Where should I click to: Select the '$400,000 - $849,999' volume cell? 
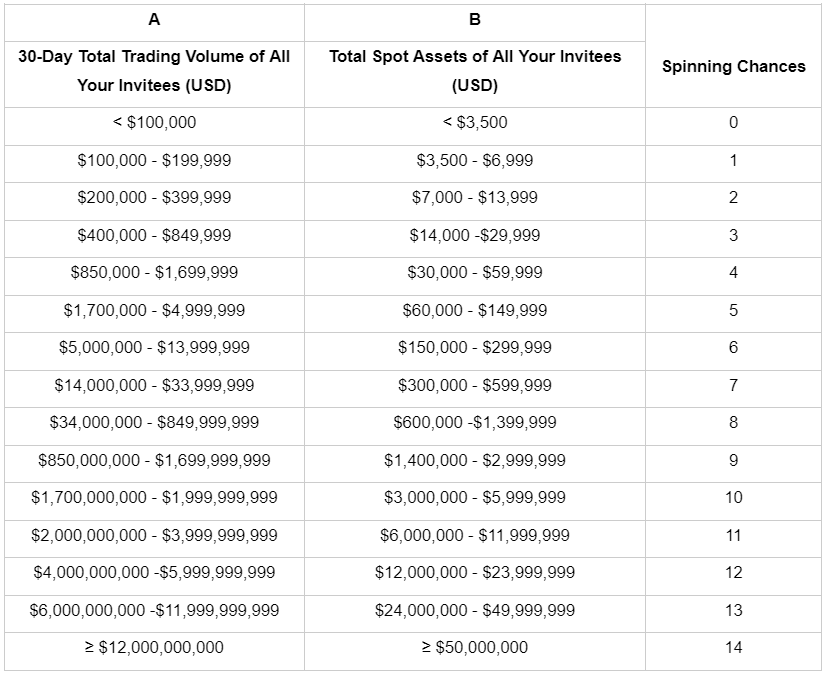tap(154, 235)
